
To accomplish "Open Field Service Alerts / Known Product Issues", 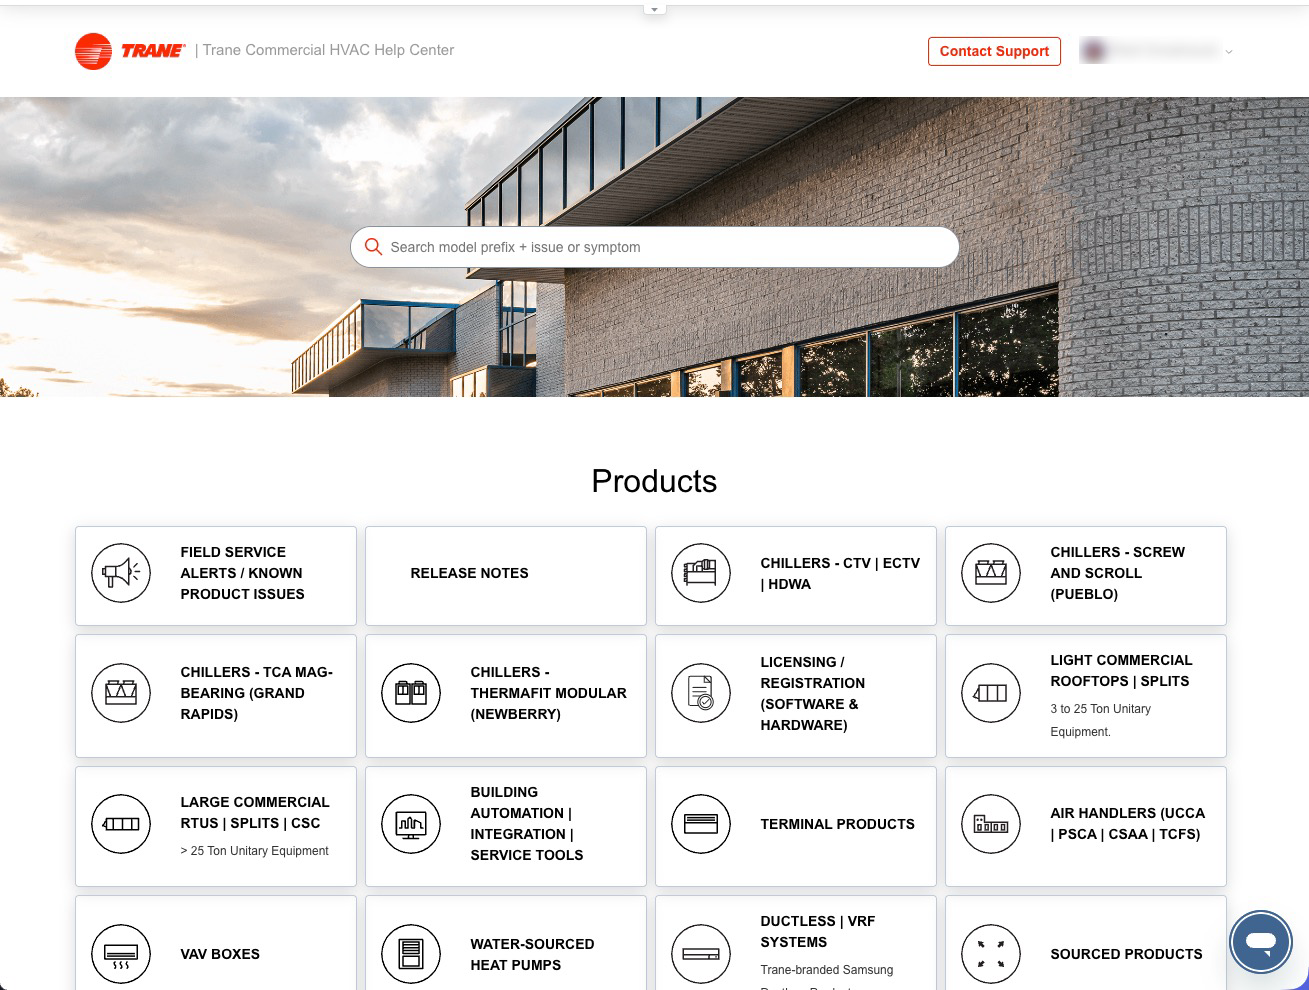I will [216, 576].
